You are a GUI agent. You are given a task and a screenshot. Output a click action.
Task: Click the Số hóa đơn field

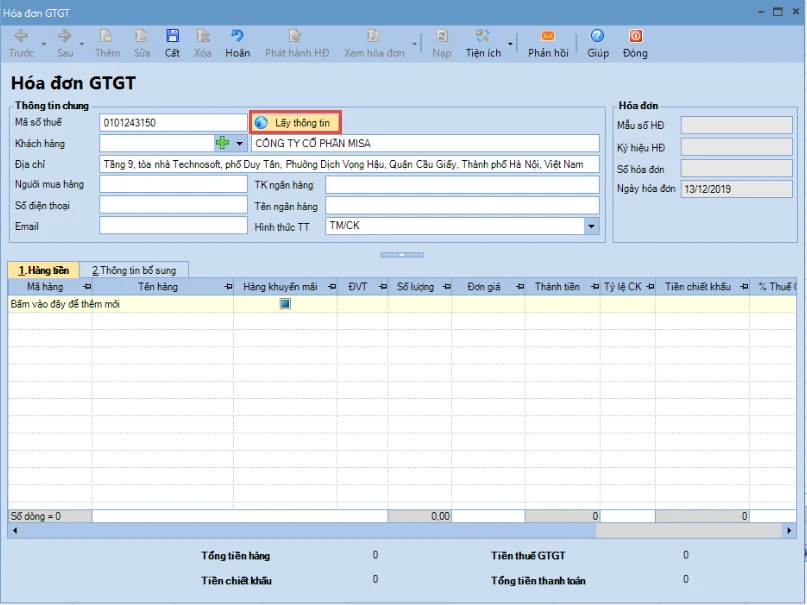736,168
